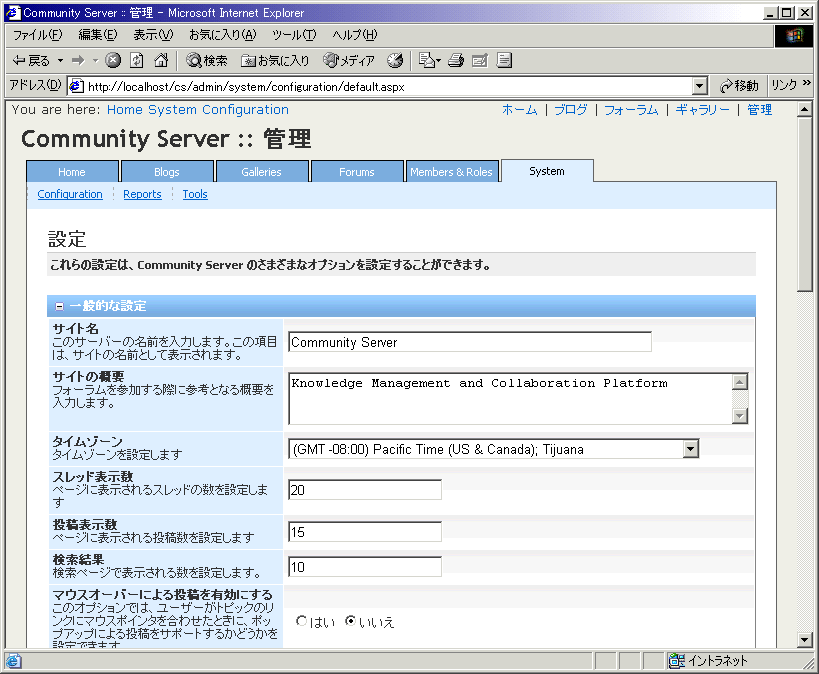Viewport: 819px width, 674px height.
Task: Click the search results field showing 10
Action: click(365, 567)
